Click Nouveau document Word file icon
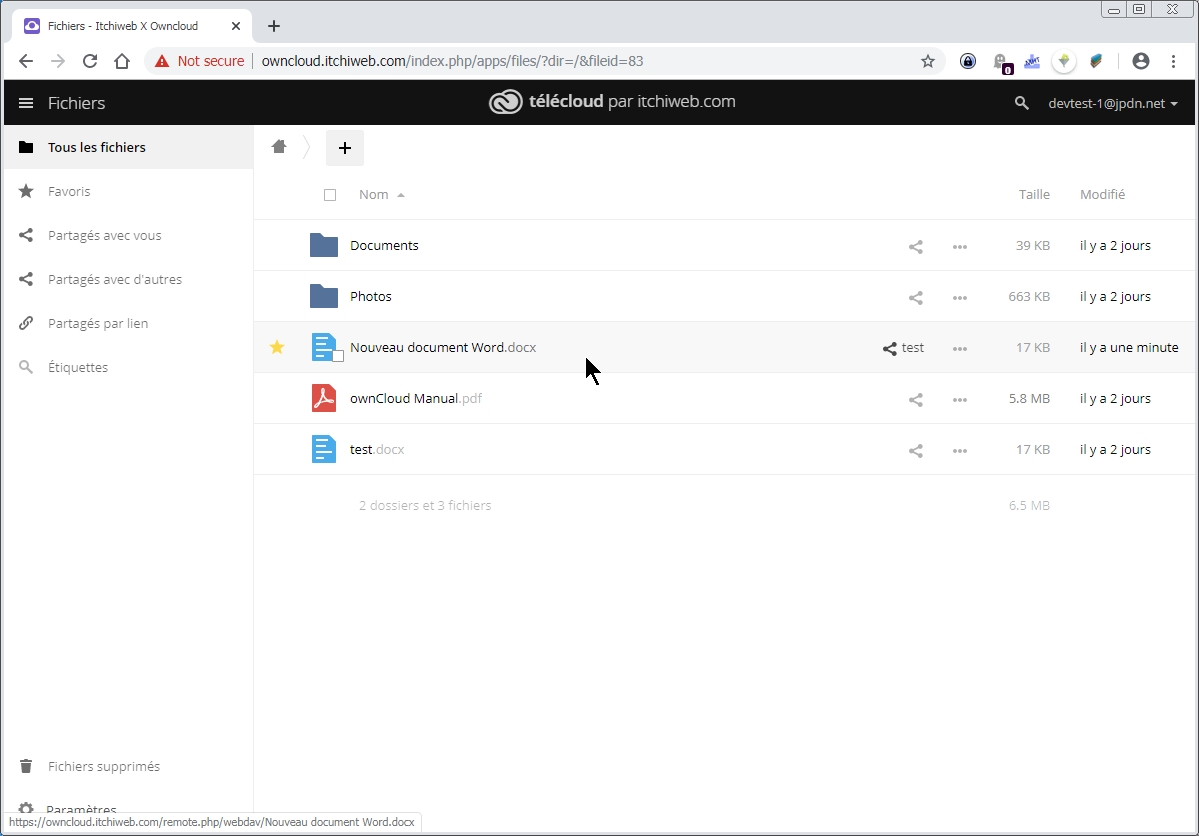This screenshot has width=1199, height=836. tap(324, 347)
